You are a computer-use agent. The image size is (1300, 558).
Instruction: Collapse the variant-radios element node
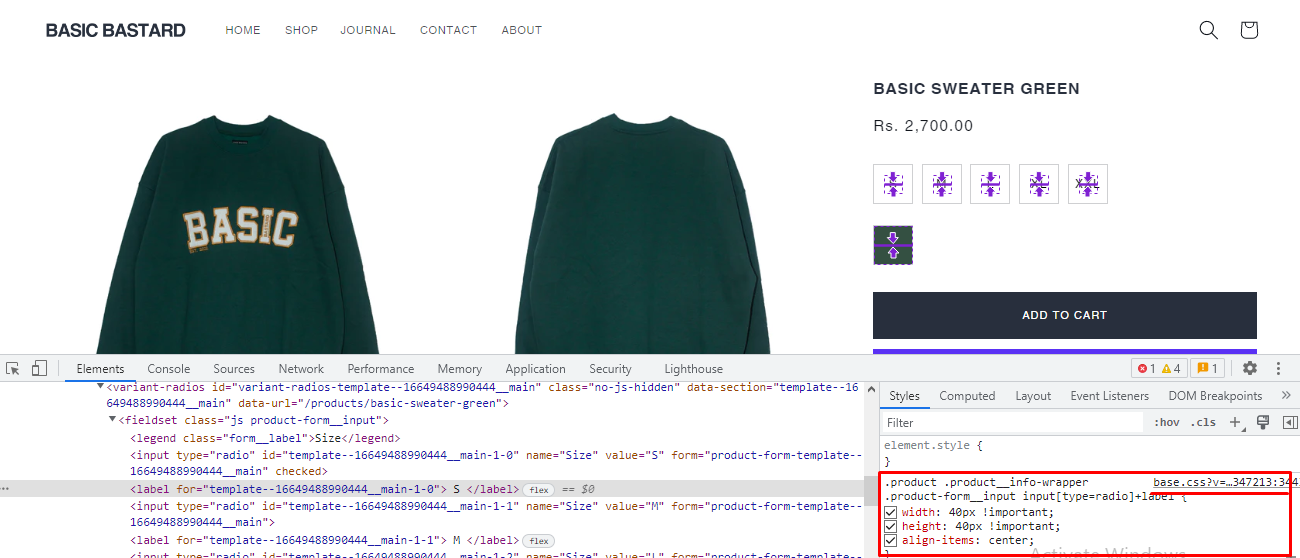pyautogui.click(x=101, y=386)
